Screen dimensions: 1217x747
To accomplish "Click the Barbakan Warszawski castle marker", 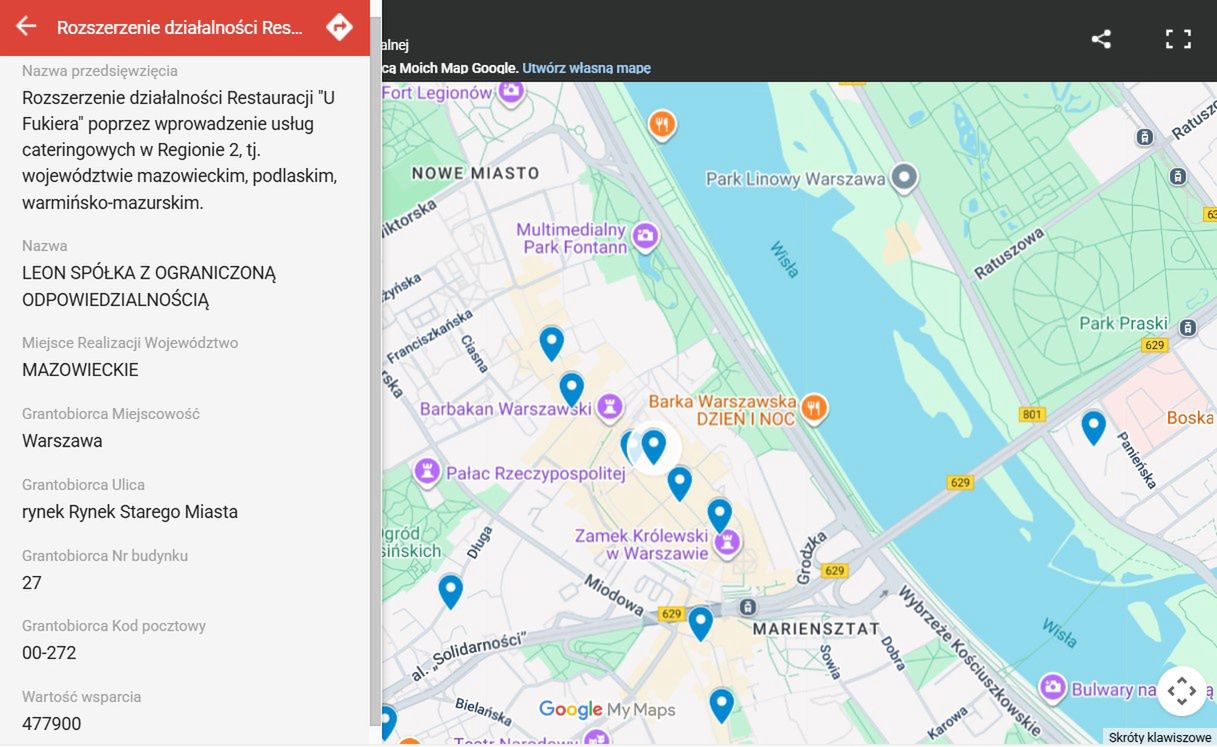I will (609, 407).
